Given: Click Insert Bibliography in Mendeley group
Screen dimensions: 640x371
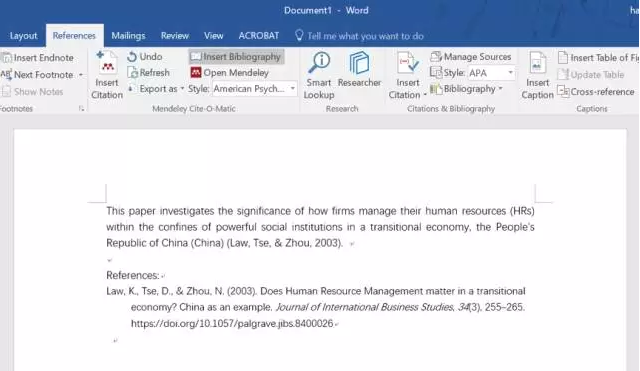Looking at the screenshot, I should [236, 57].
